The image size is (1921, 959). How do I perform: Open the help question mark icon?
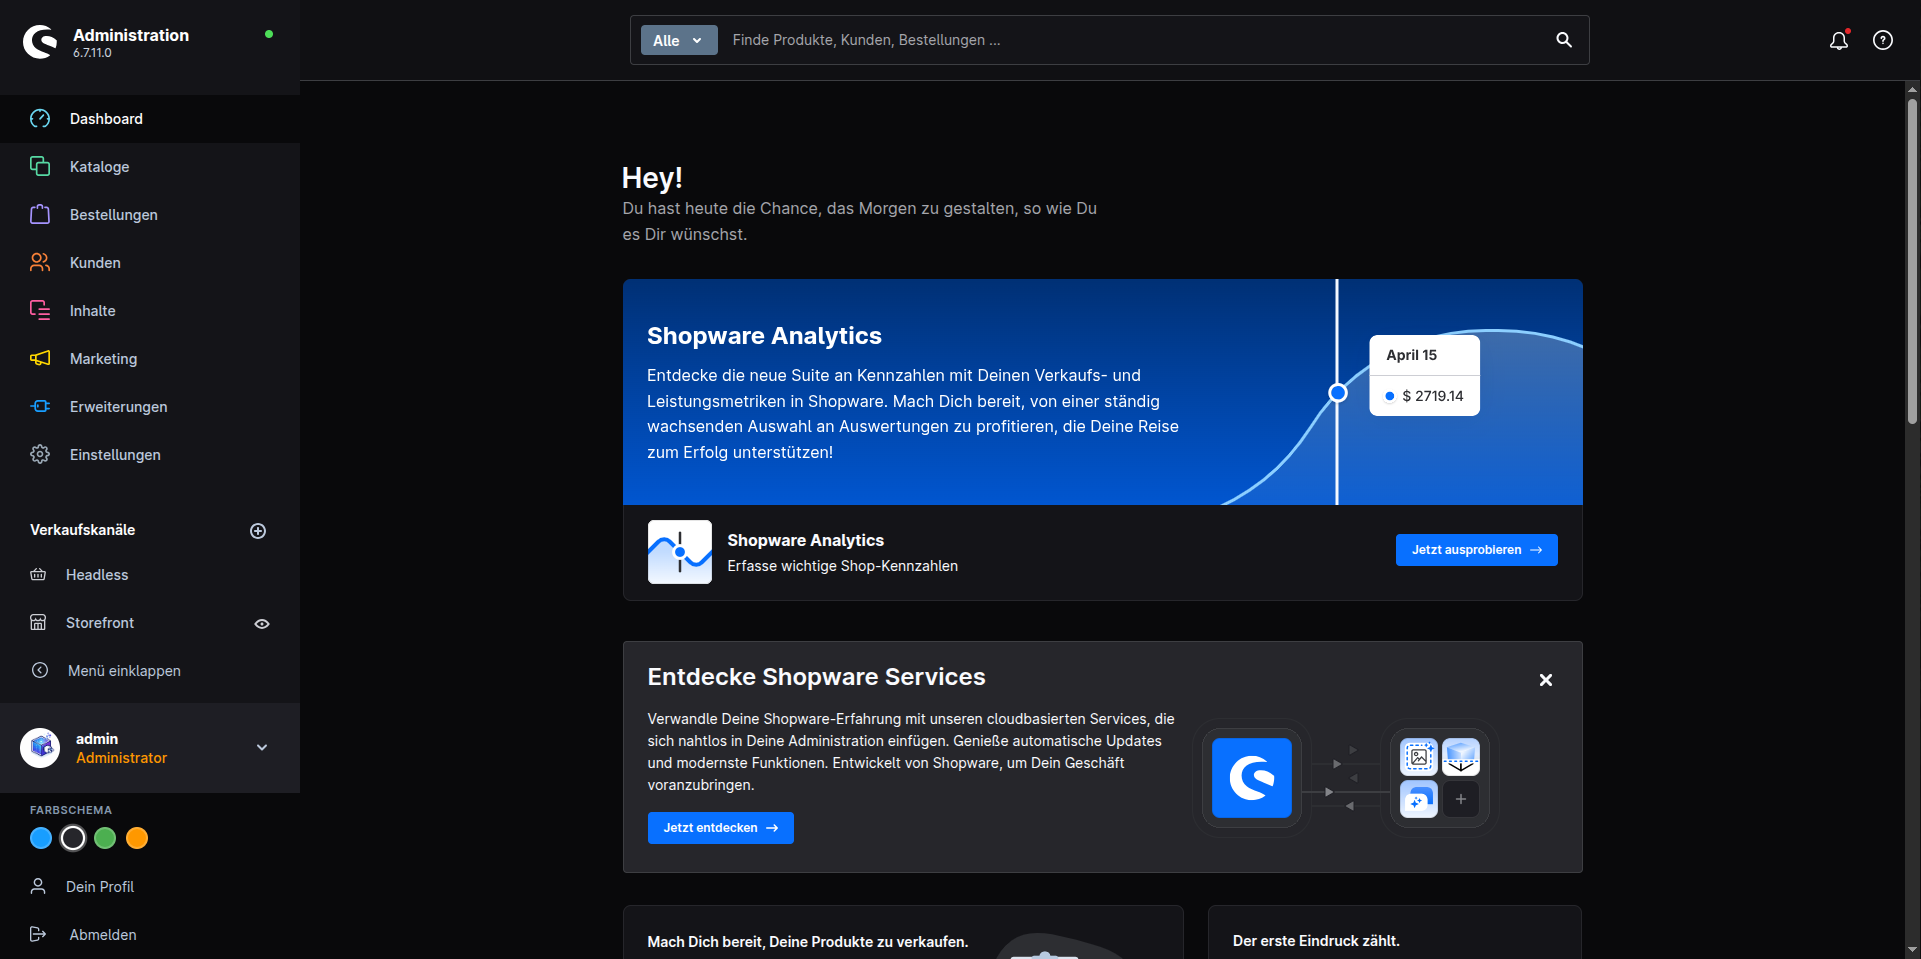[1883, 40]
